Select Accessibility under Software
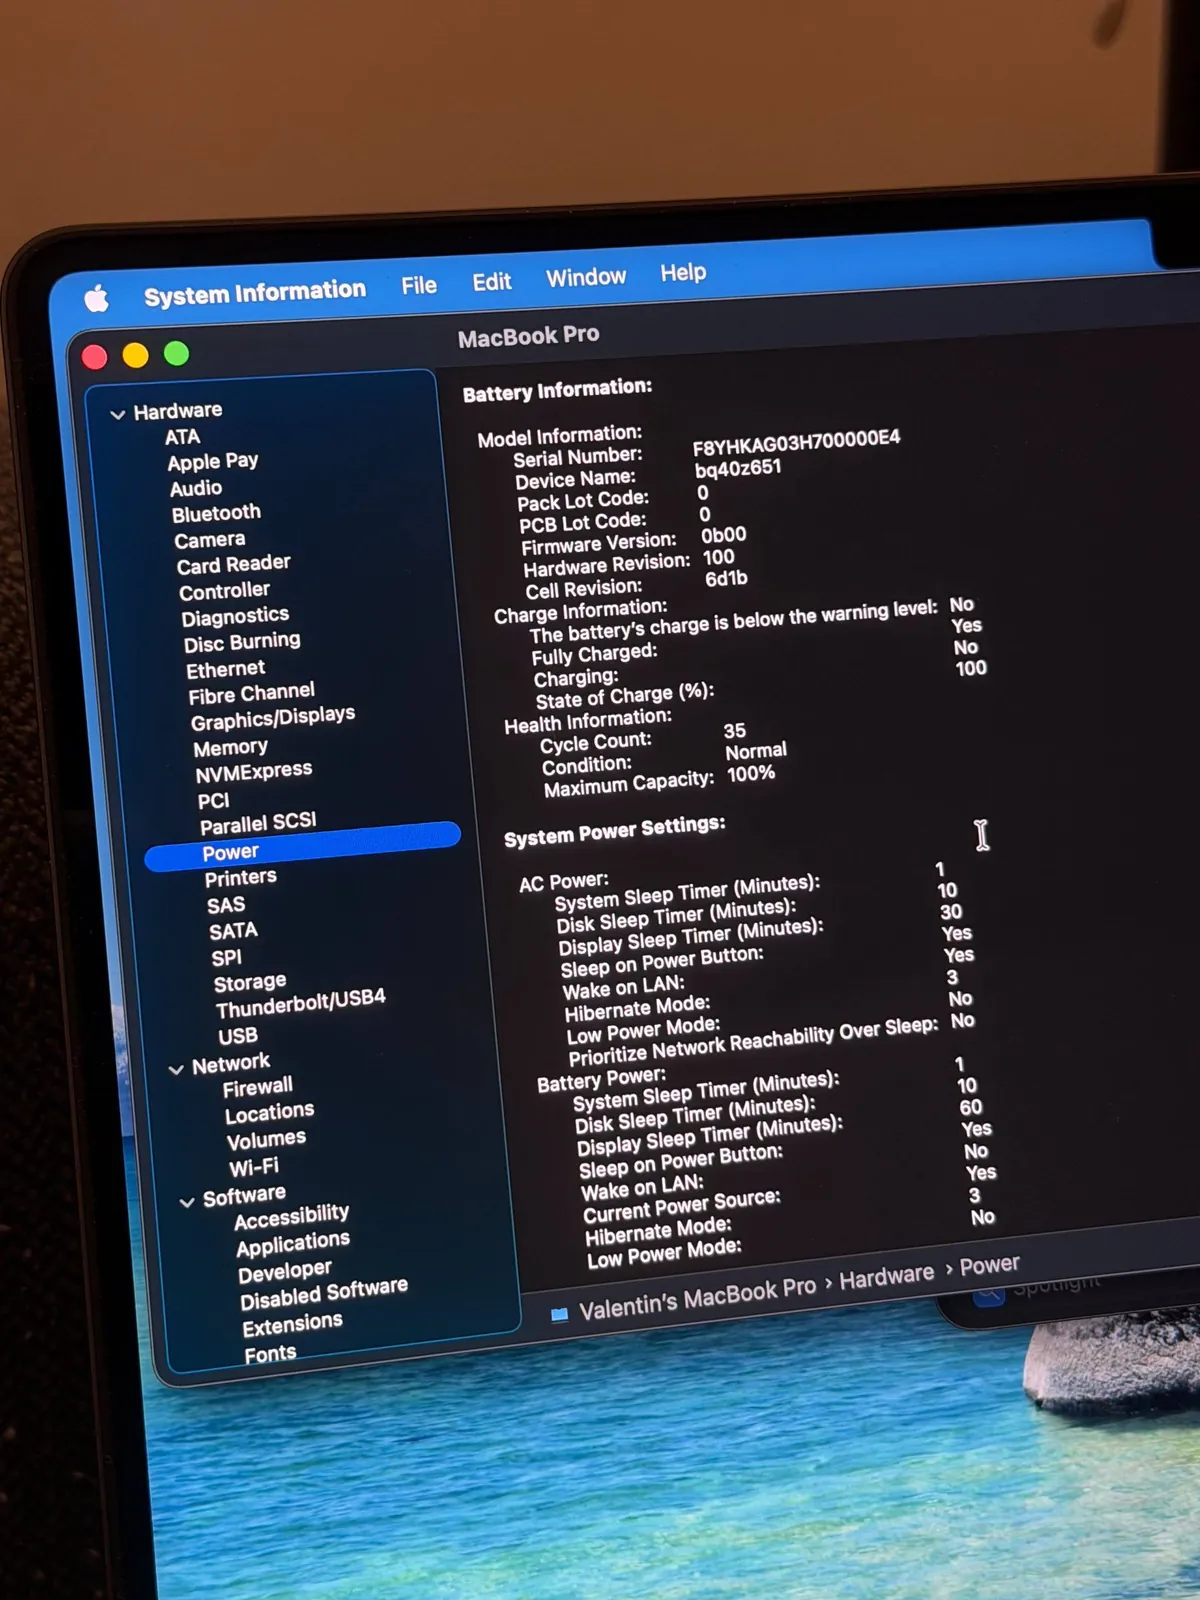This screenshot has height=1600, width=1200. click(291, 1217)
